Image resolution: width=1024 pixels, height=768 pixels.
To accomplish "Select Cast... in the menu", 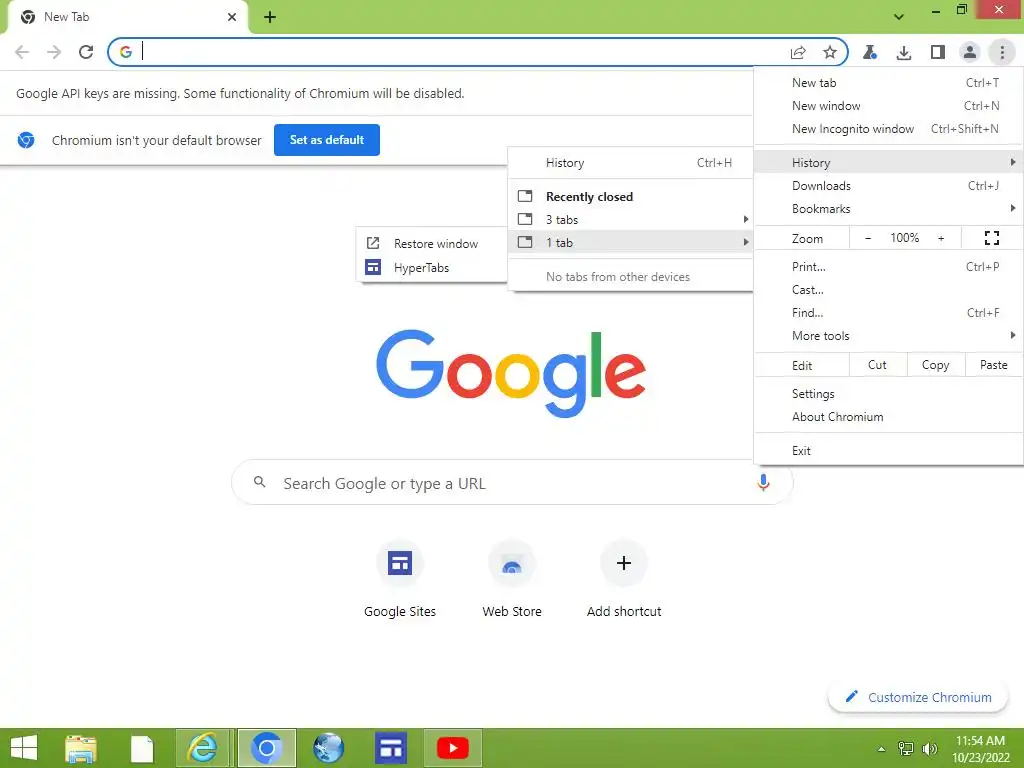I will tap(888, 289).
